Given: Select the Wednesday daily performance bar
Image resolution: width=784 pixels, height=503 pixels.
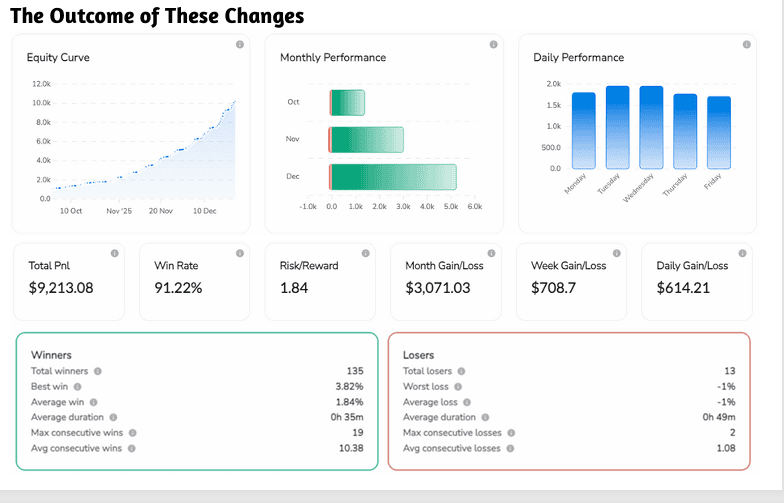Looking at the screenshot, I should tap(652, 128).
